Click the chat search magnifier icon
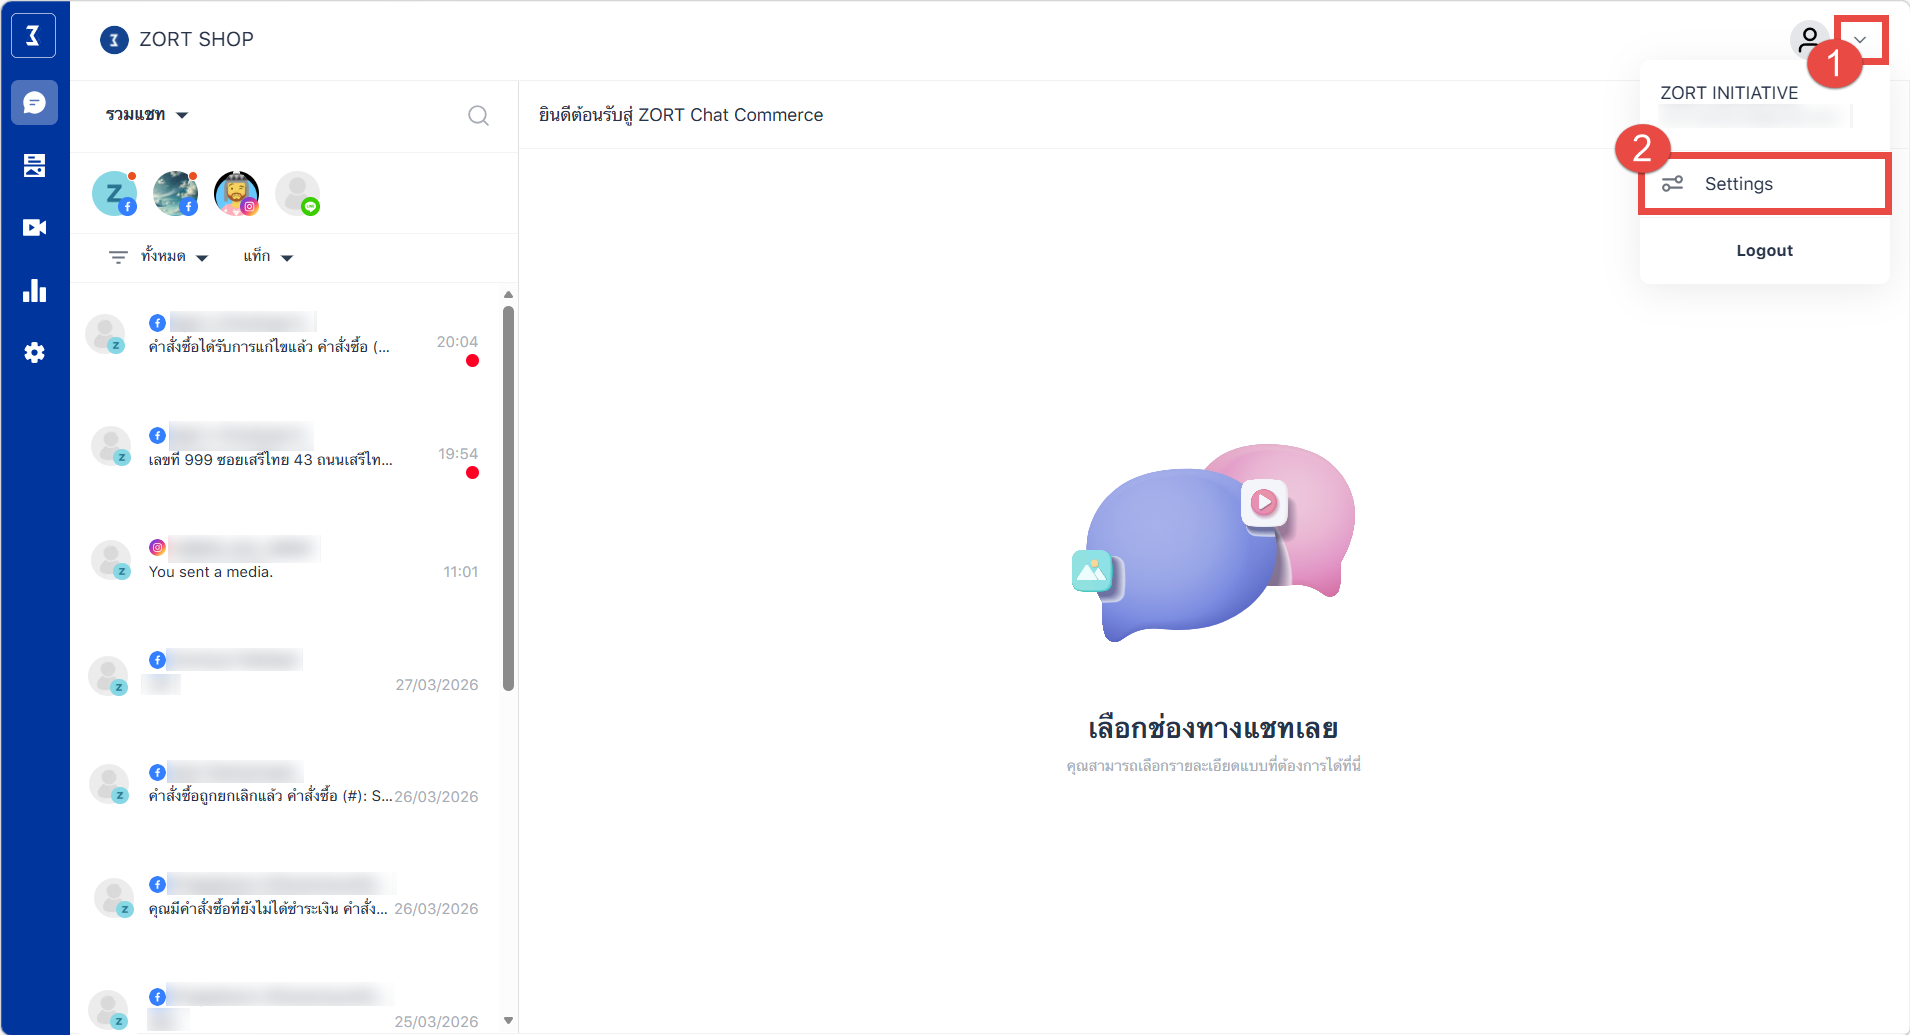The width and height of the screenshot is (1910, 1035). 478,116
